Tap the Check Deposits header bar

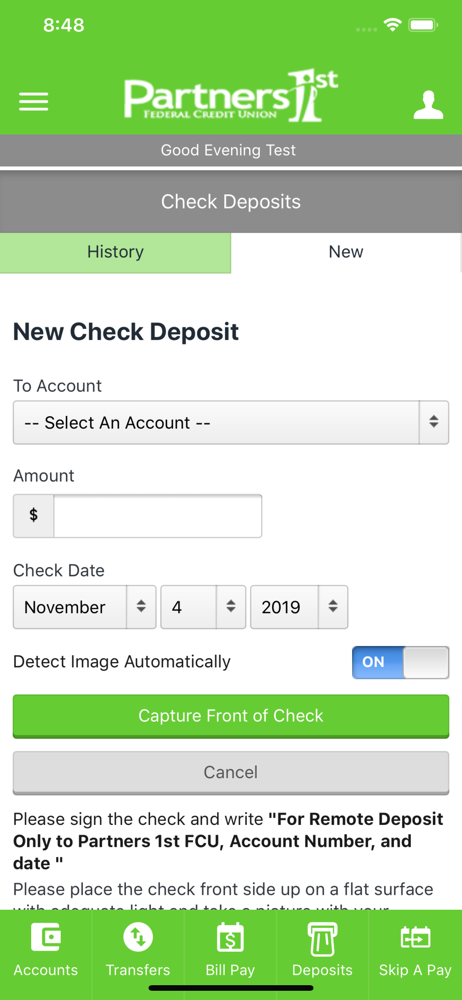[231, 202]
